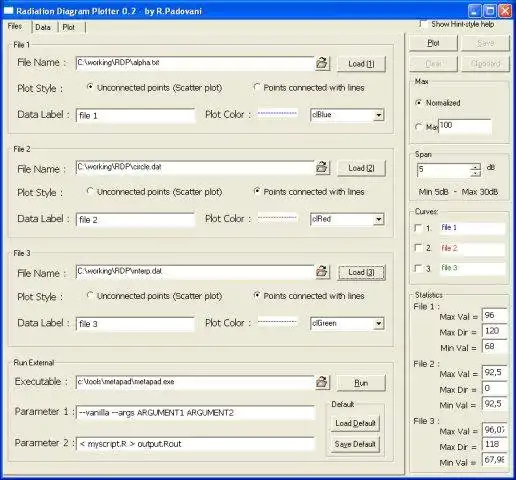Image resolution: width=516 pixels, height=480 pixels.
Task: Click Span value field showing 5
Action: coord(443,170)
